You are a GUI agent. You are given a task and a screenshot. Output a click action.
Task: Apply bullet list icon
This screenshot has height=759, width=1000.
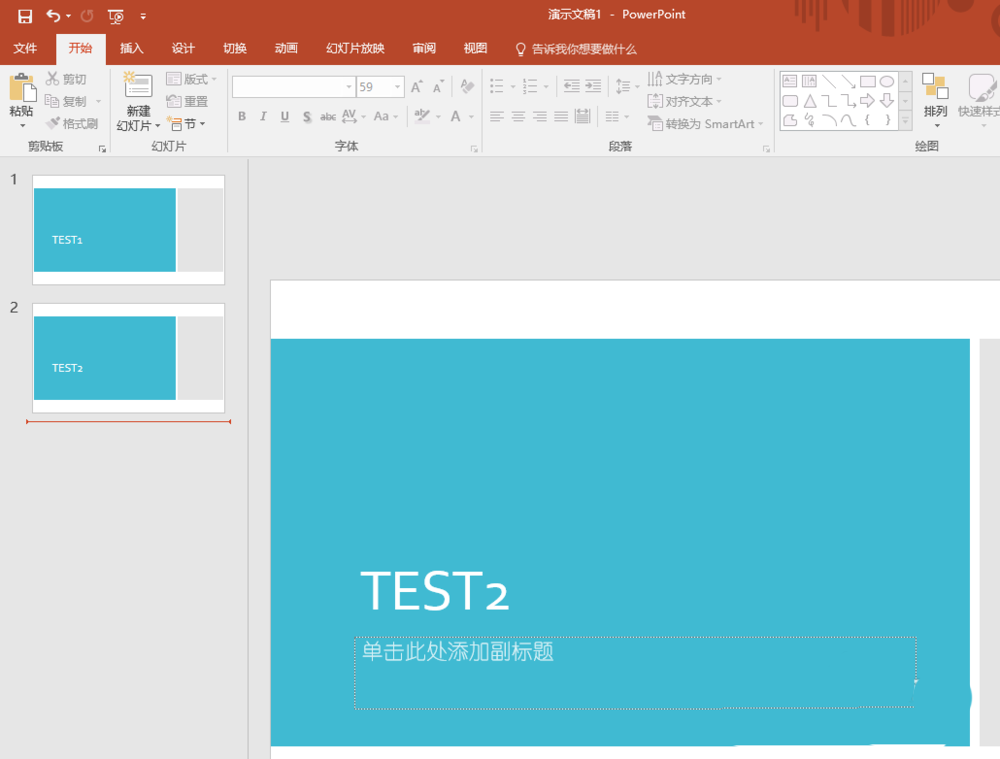tap(496, 86)
